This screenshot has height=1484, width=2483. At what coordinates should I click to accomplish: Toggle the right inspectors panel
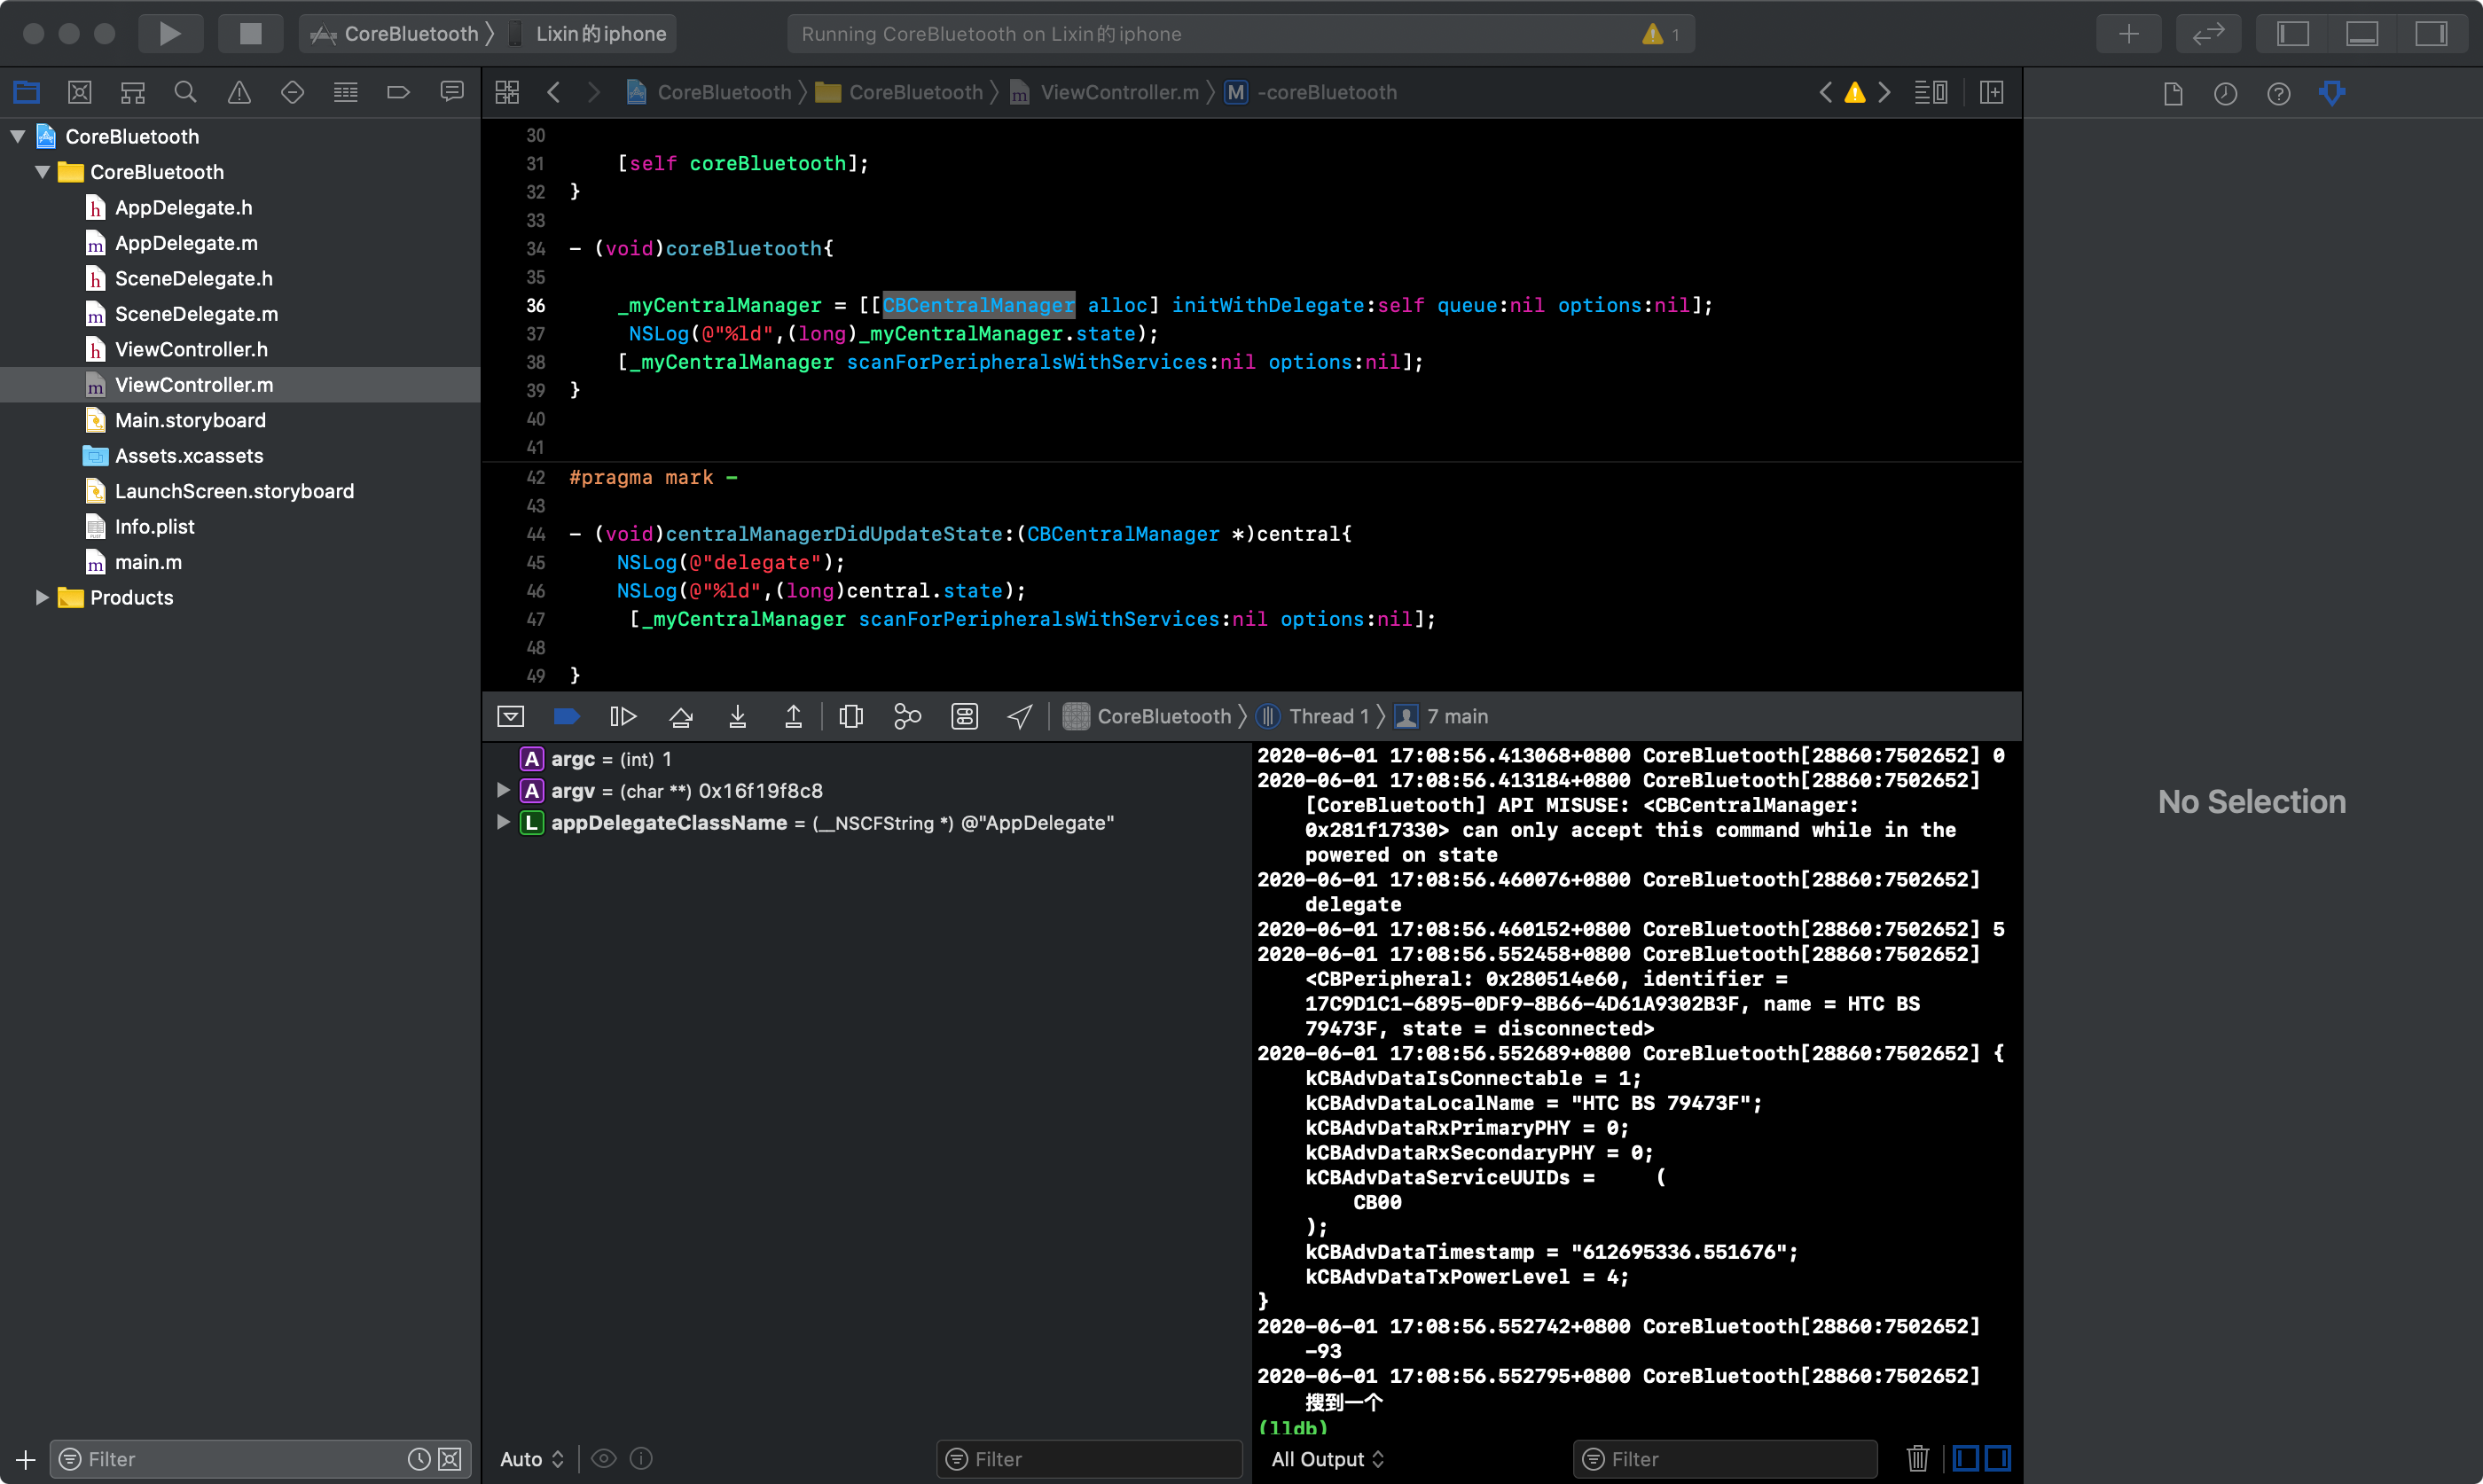2431,34
